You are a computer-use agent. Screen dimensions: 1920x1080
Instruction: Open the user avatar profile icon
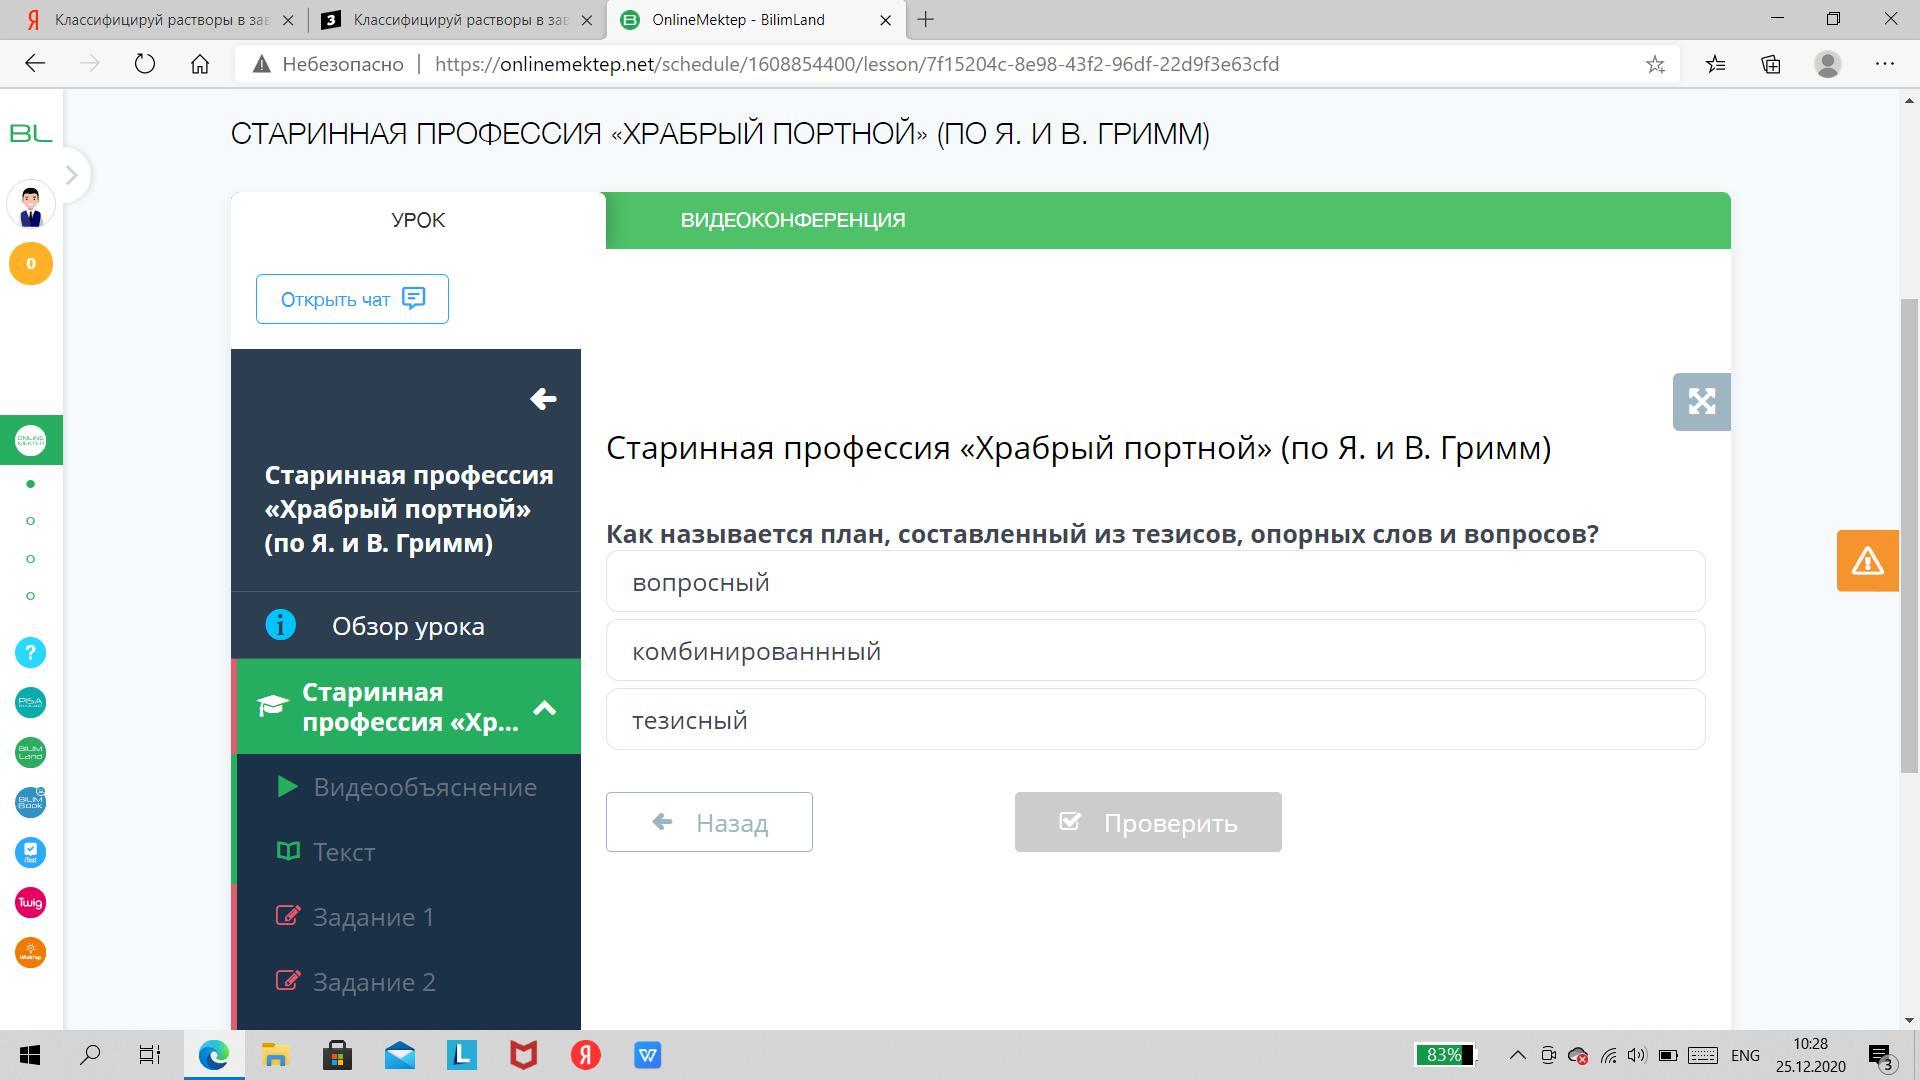pos(30,205)
